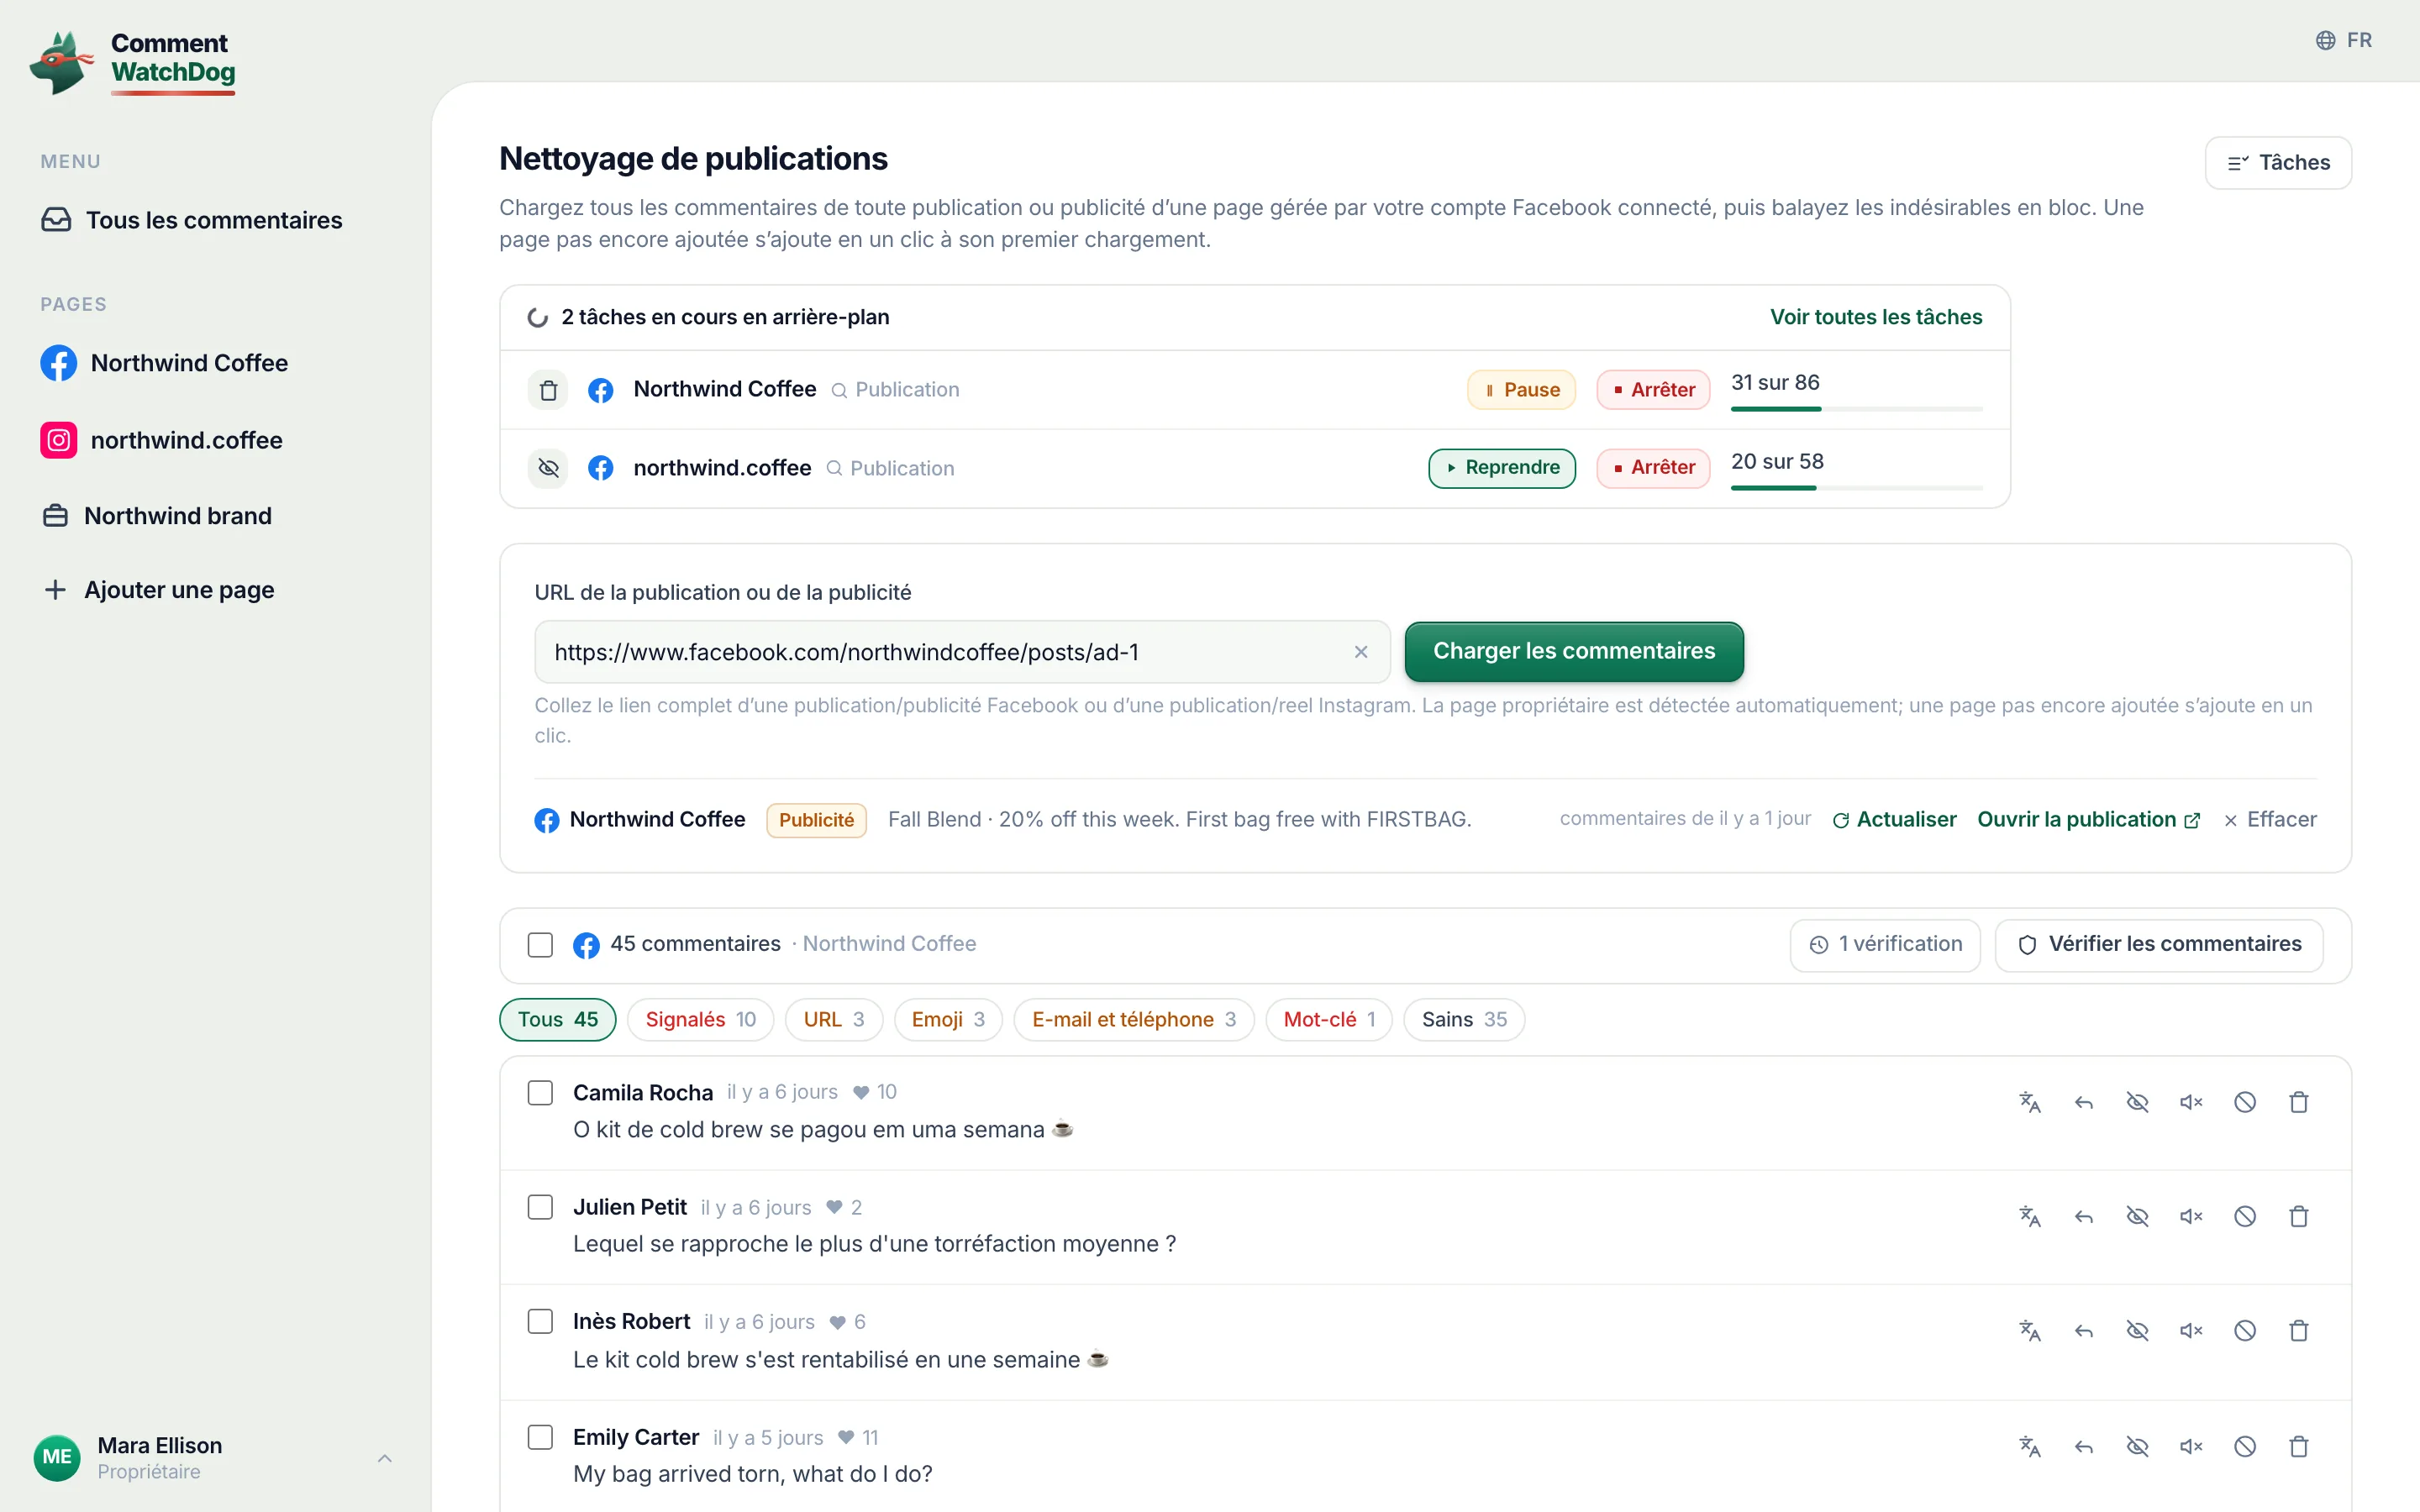Filter by URL 3
The width and height of the screenshot is (2420, 1512).
pyautogui.click(x=834, y=1020)
